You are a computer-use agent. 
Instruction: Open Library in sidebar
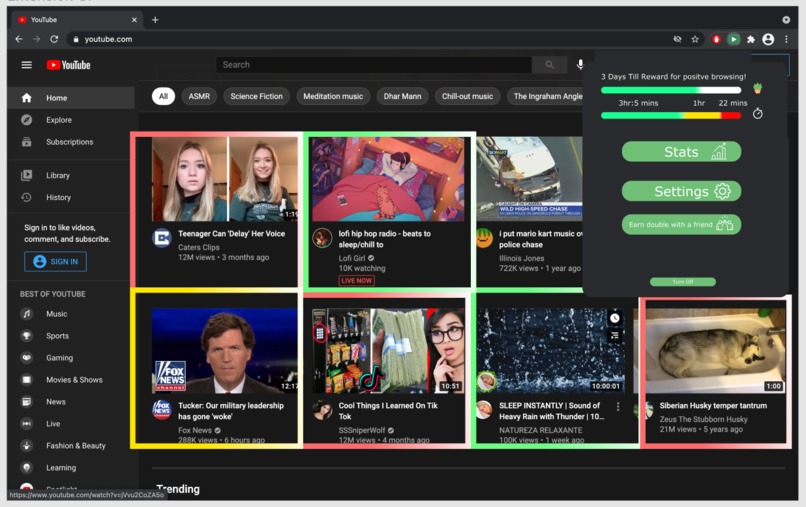point(71,175)
